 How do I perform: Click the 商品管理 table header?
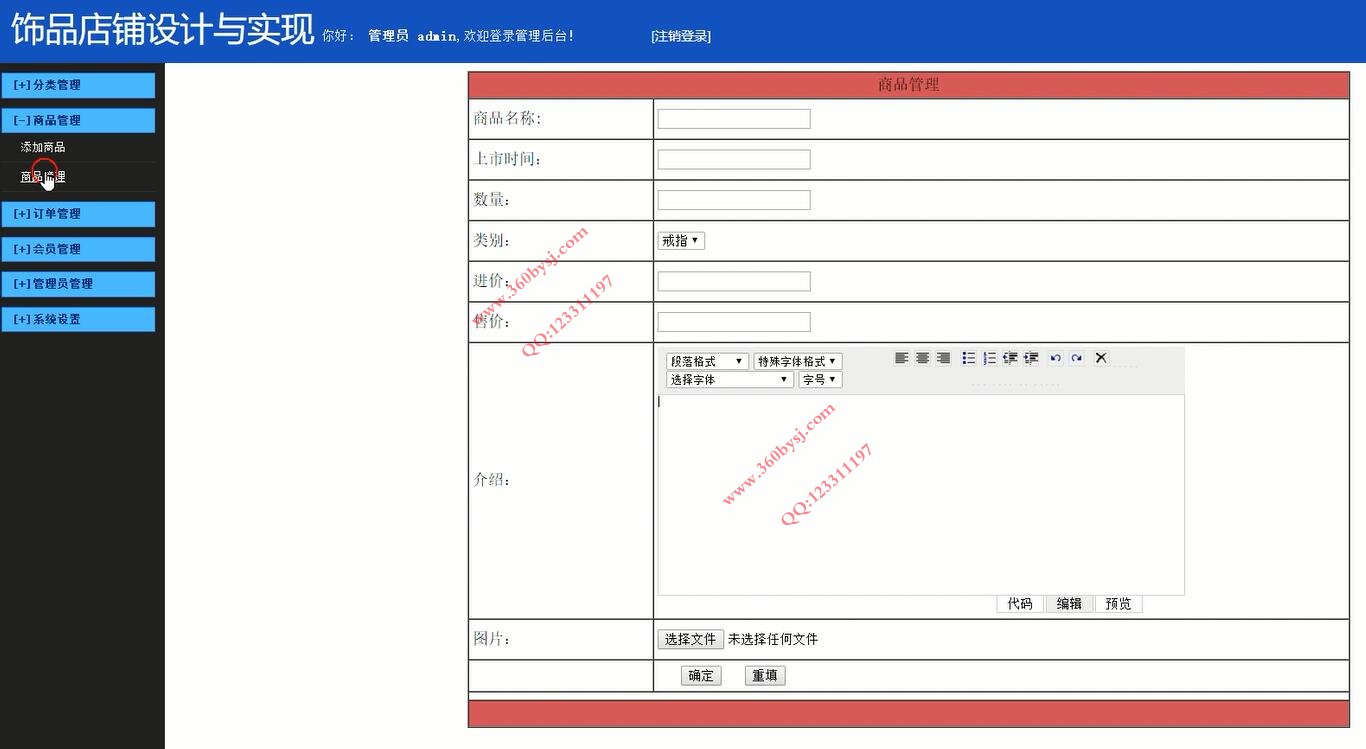(908, 85)
